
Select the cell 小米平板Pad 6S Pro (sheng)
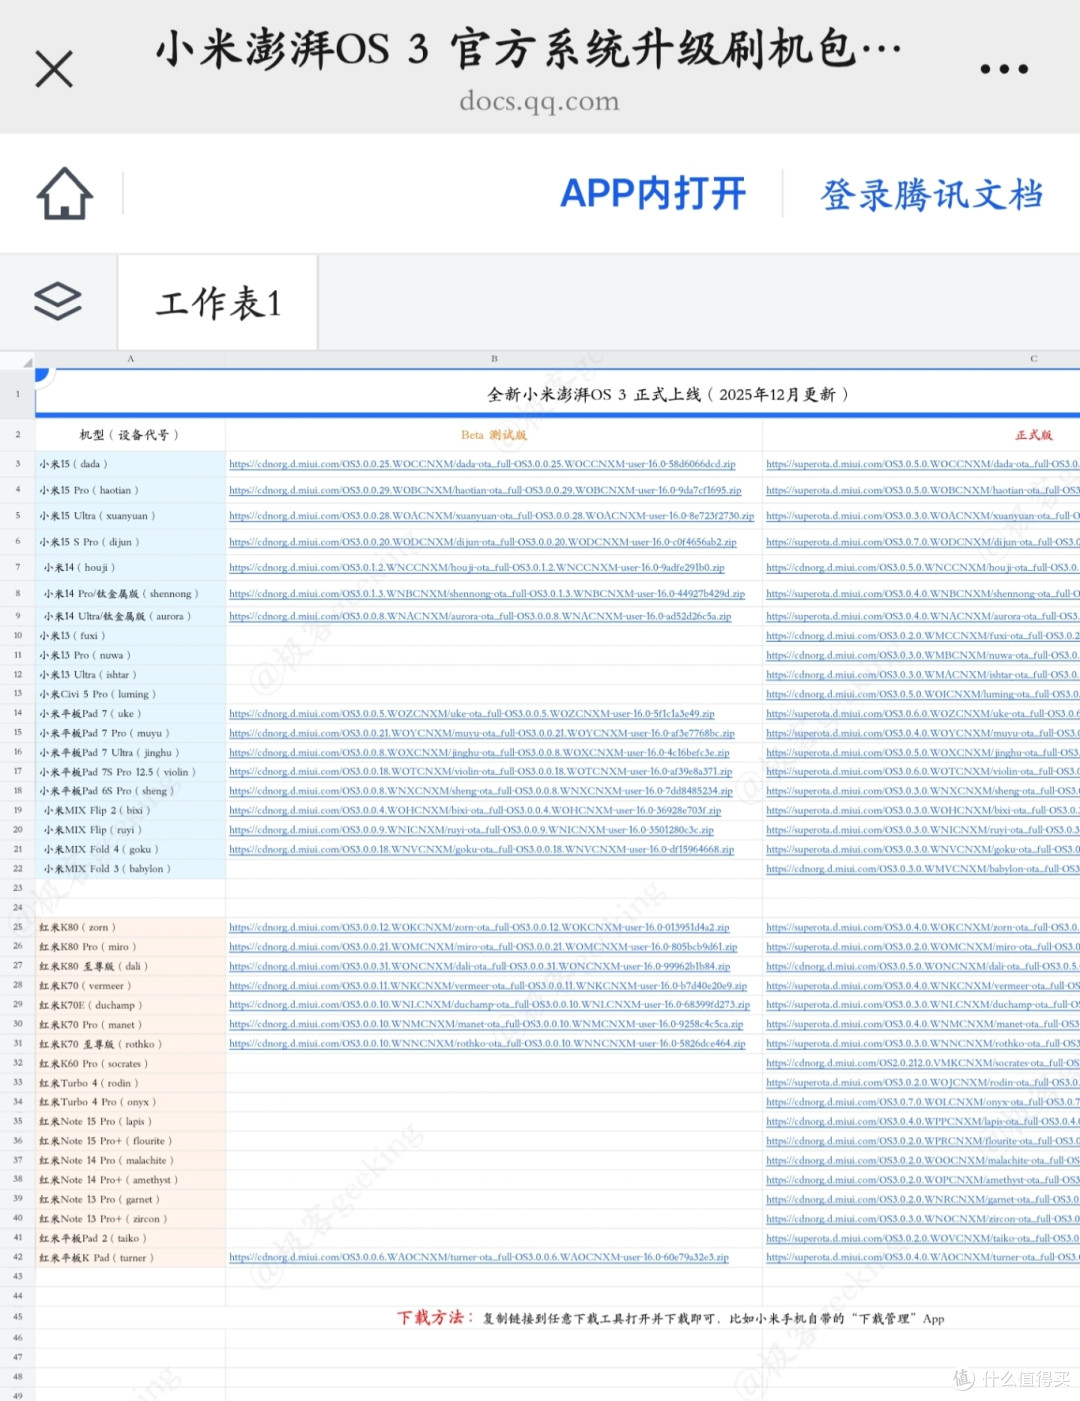pyautogui.click(x=130, y=791)
